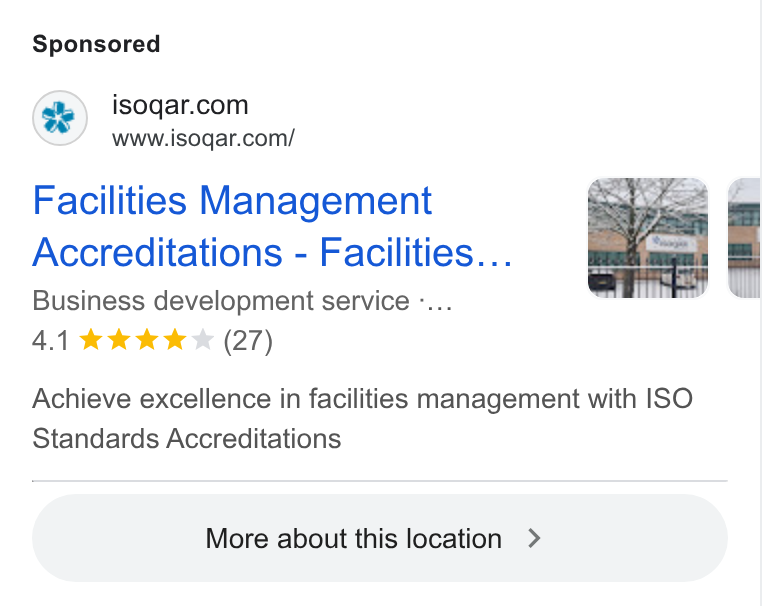
Task: Click the second gold rating star
Action: pos(119,340)
